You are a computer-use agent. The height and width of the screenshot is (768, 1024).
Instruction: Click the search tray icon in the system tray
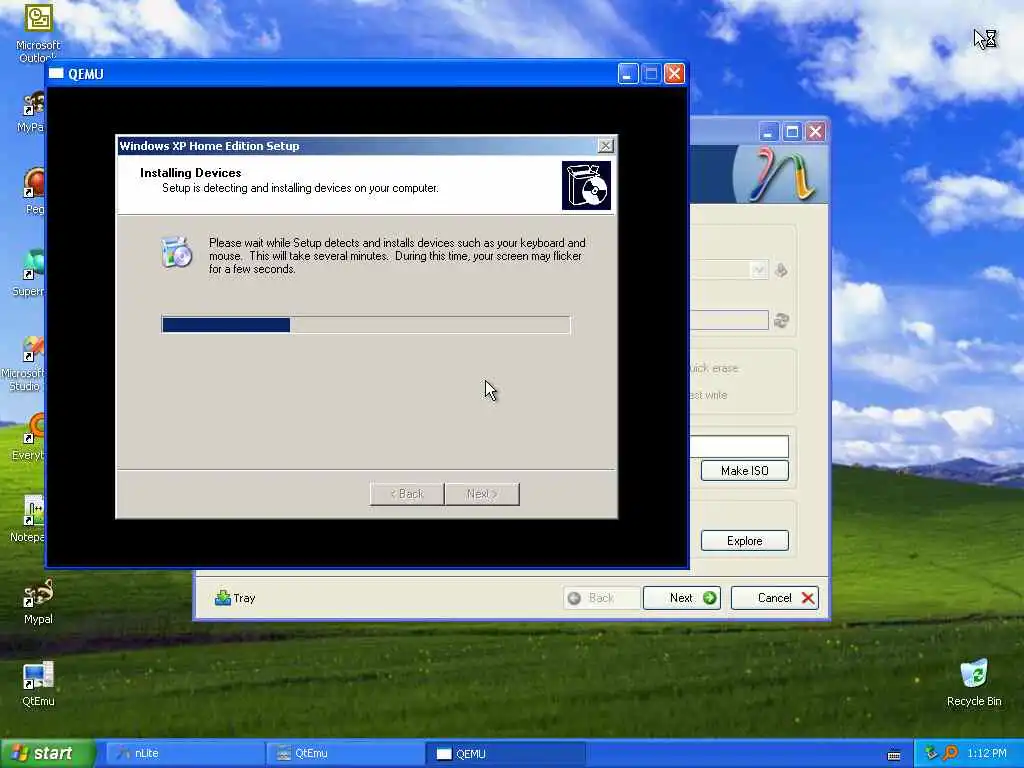click(x=950, y=753)
